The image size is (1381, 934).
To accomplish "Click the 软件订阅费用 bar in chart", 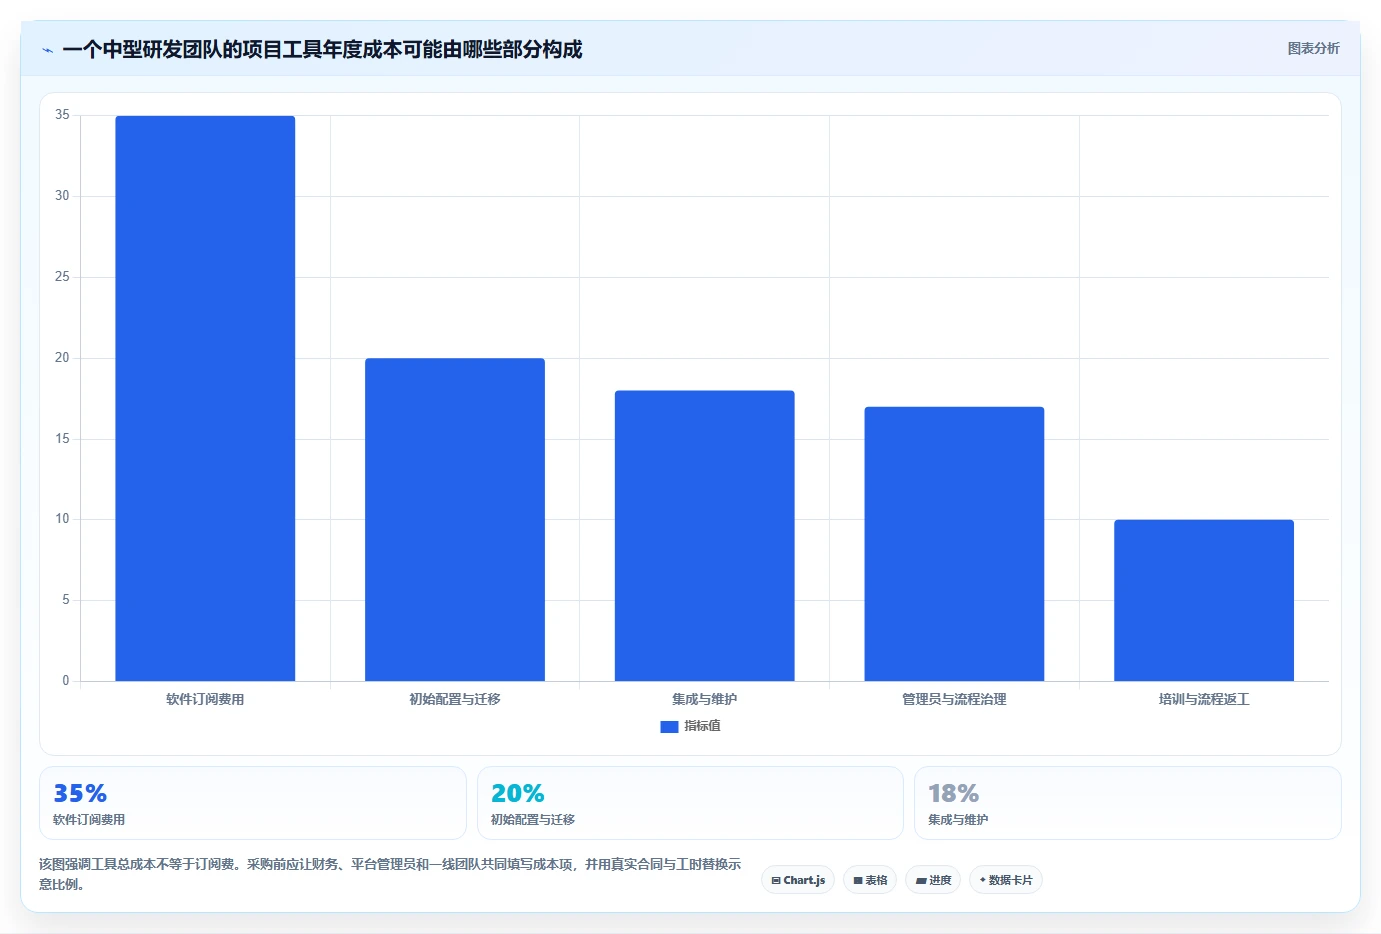I will coord(205,398).
